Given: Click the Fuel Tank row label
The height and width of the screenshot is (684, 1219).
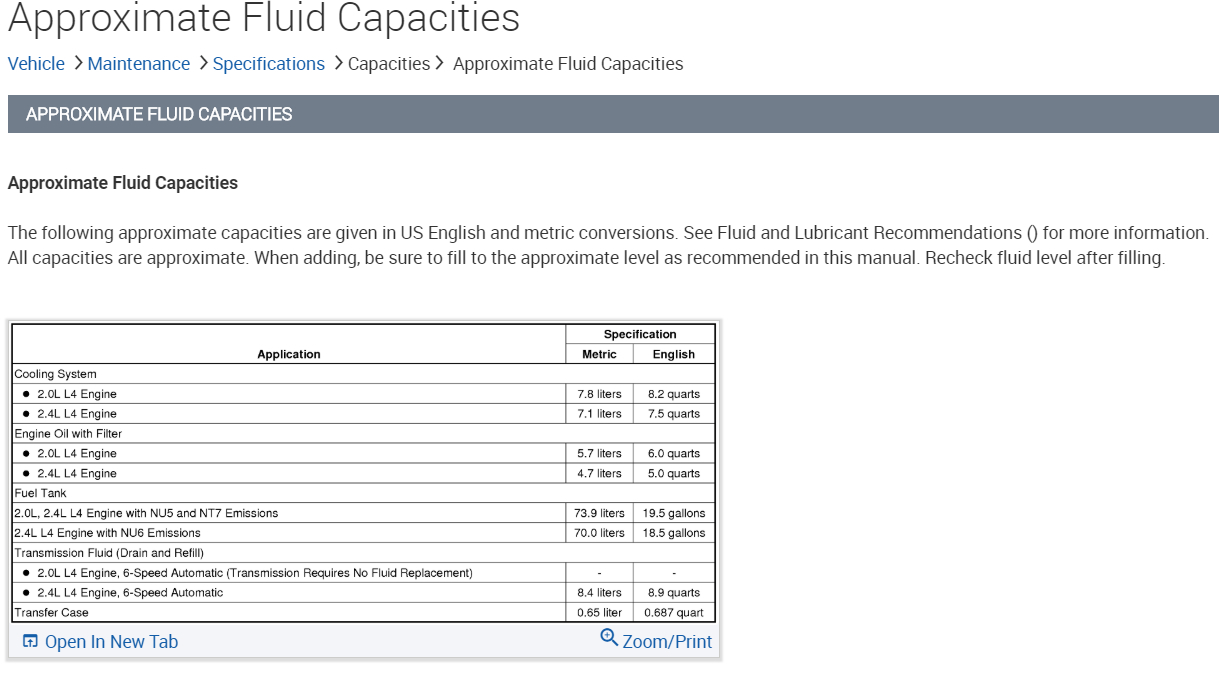Looking at the screenshot, I should (40, 493).
